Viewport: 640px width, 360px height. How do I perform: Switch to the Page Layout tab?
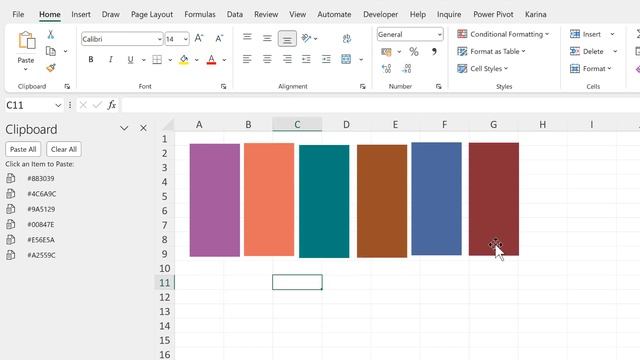point(152,14)
